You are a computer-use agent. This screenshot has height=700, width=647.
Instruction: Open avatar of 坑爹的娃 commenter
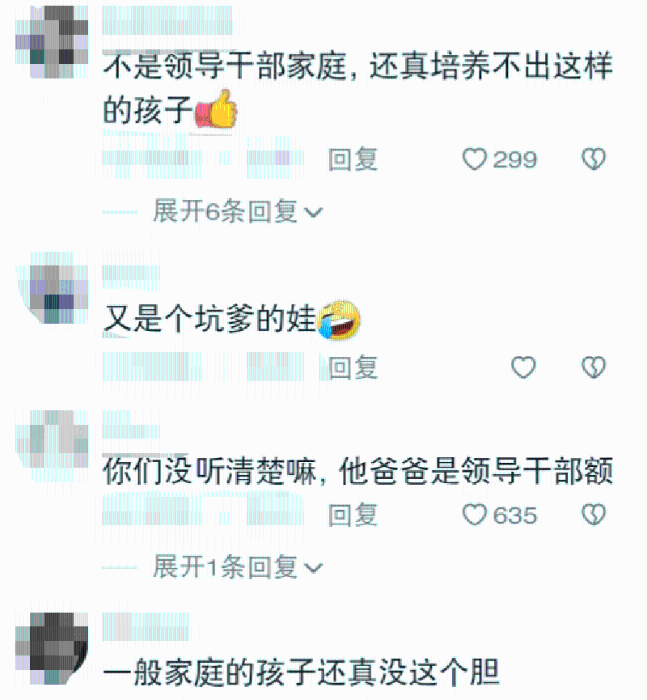point(52,288)
